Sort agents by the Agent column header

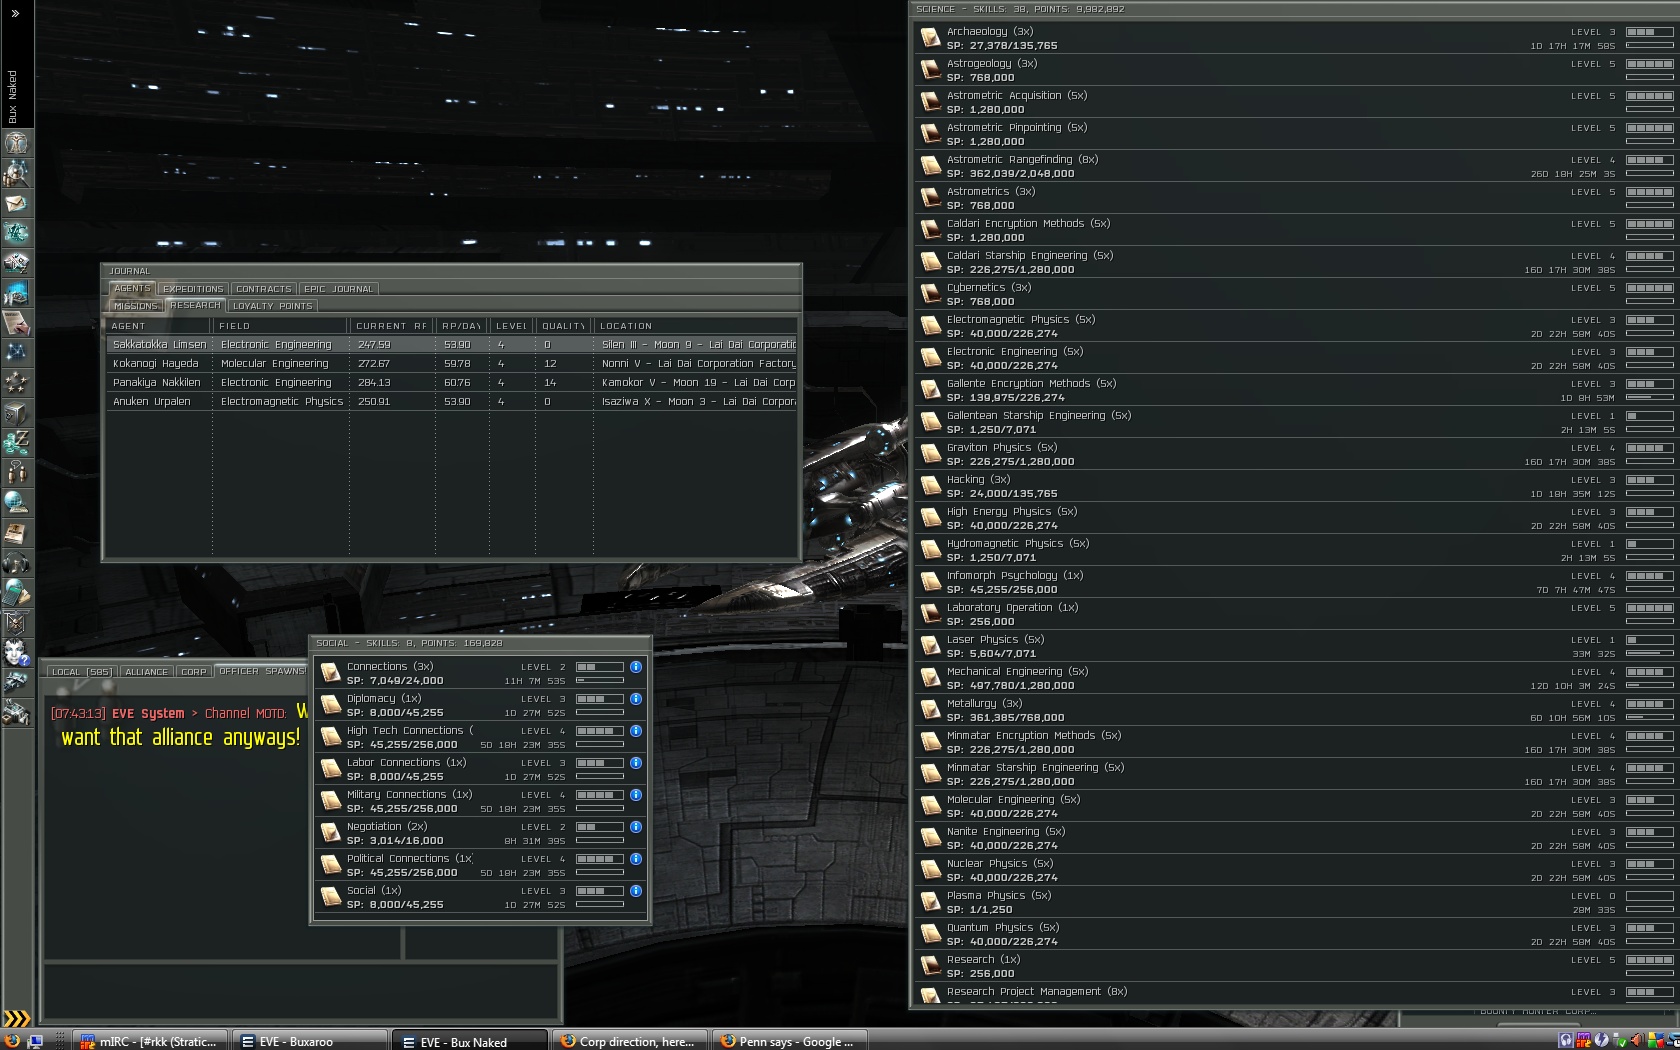(x=158, y=326)
